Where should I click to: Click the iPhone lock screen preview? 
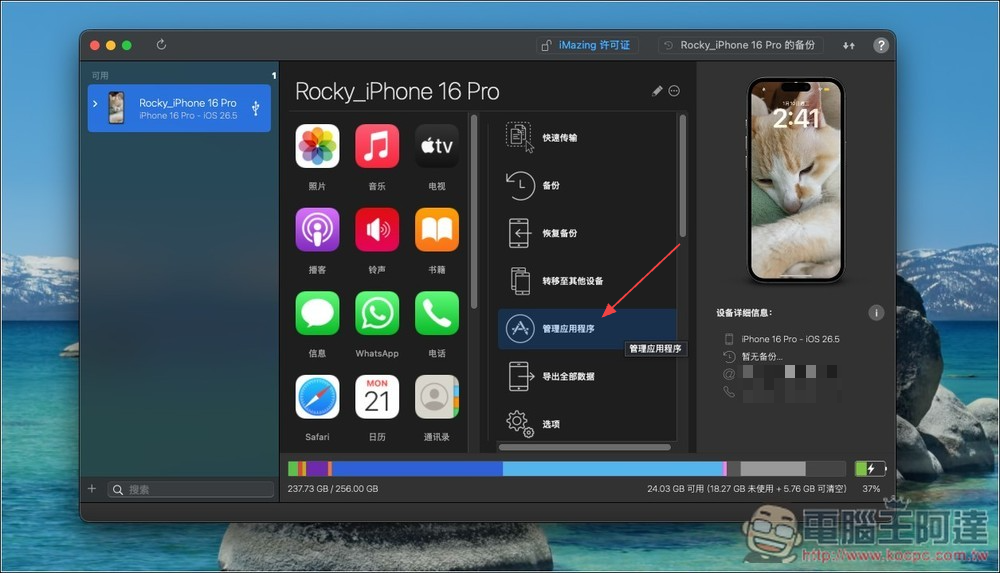pos(796,180)
